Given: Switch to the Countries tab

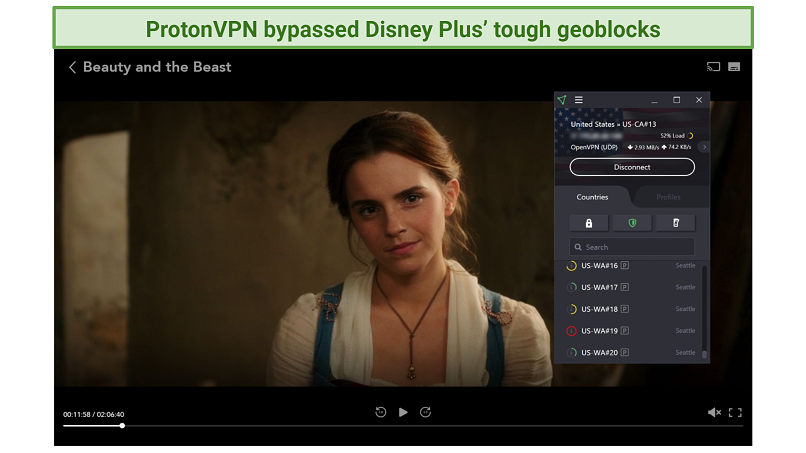Looking at the screenshot, I should tap(592, 197).
